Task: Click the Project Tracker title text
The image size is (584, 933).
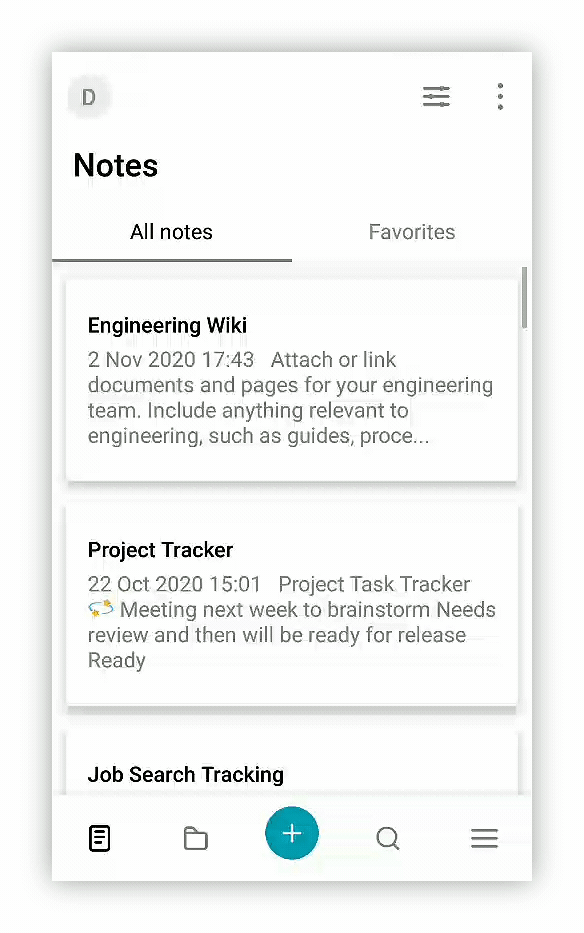Action: tap(160, 550)
